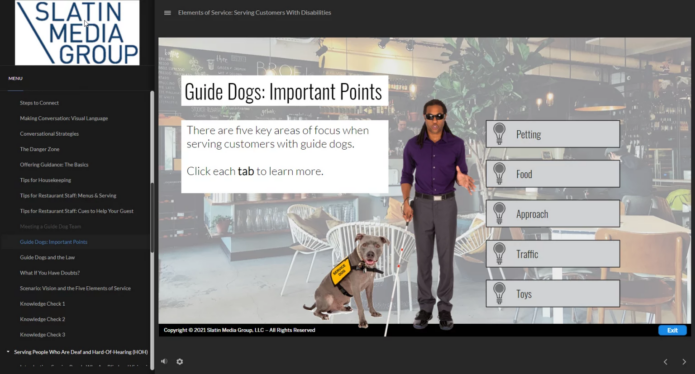Image resolution: width=695 pixels, height=374 pixels.
Task: Open Meeting a Guide Dog Team lesson
Action: (50, 226)
